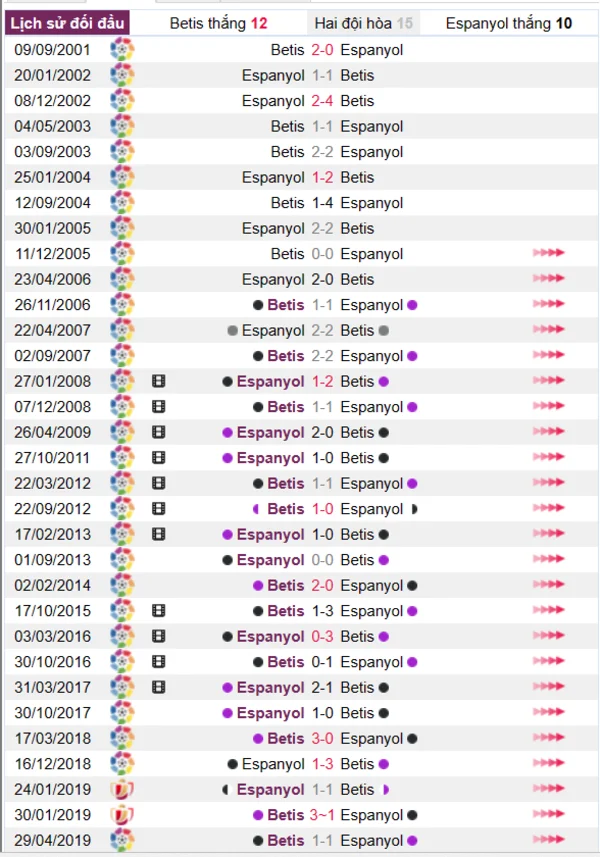The image size is (600, 857).
Task: Filter by Espanyol thắng 10
Action: point(509,23)
